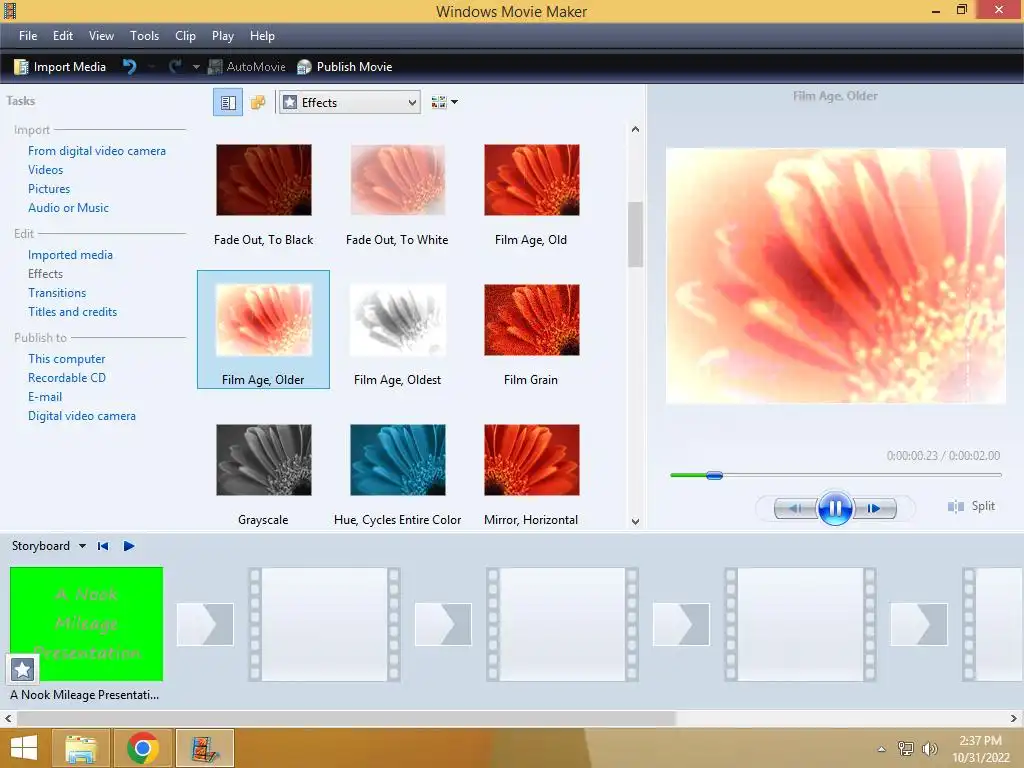This screenshot has height=768, width=1024.
Task: Click storyboard scroll right arrow
Action: [1014, 718]
